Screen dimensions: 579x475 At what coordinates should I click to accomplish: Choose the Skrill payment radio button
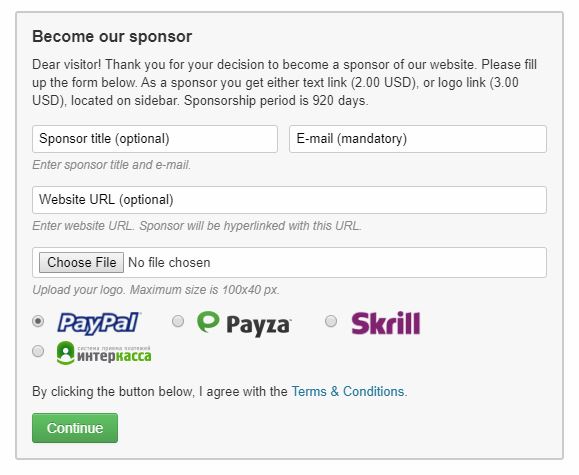[x=331, y=321]
